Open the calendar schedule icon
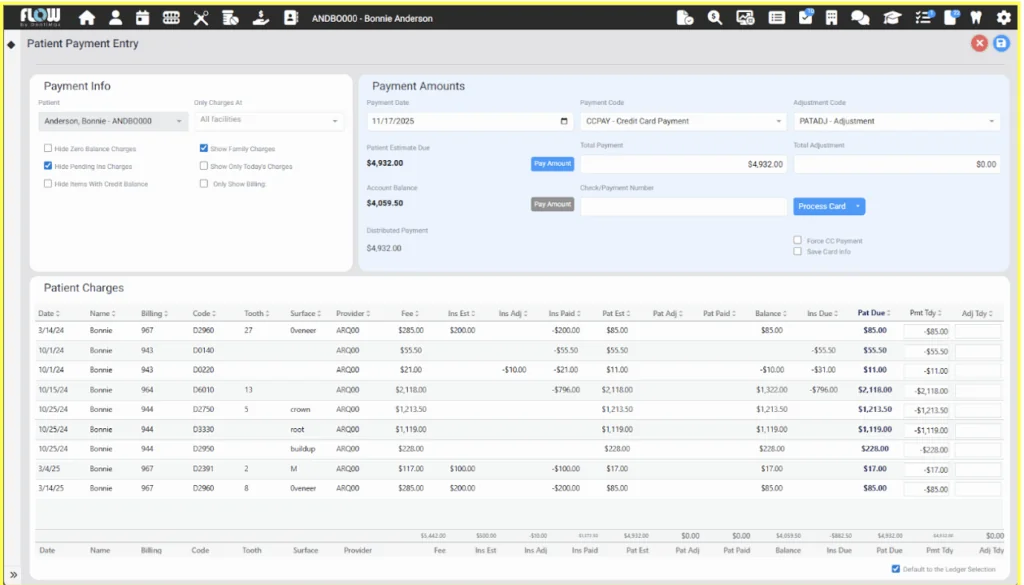 coord(143,18)
